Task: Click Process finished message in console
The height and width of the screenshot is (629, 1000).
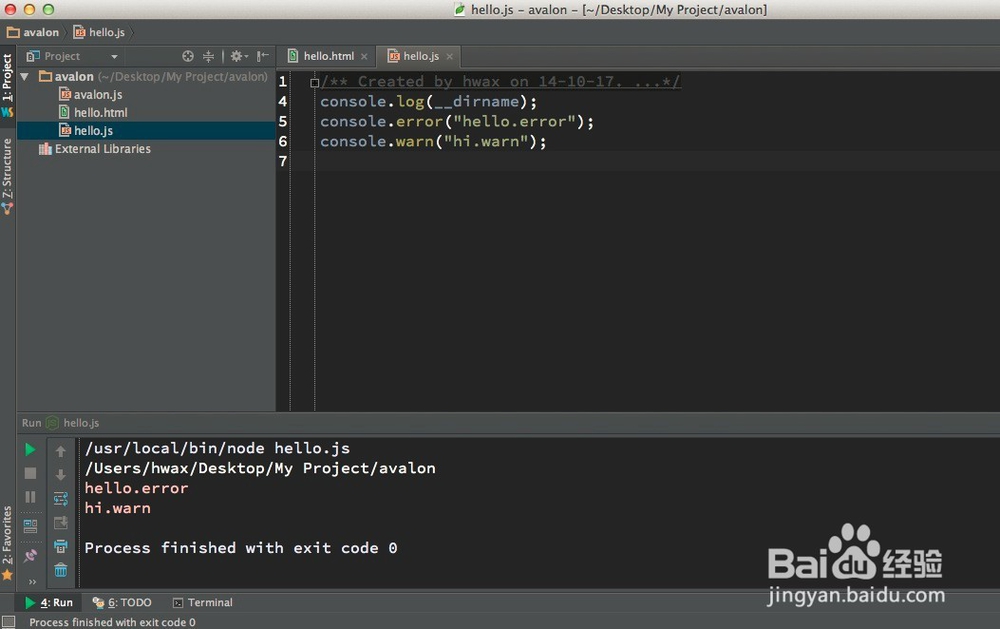Action: point(240,548)
